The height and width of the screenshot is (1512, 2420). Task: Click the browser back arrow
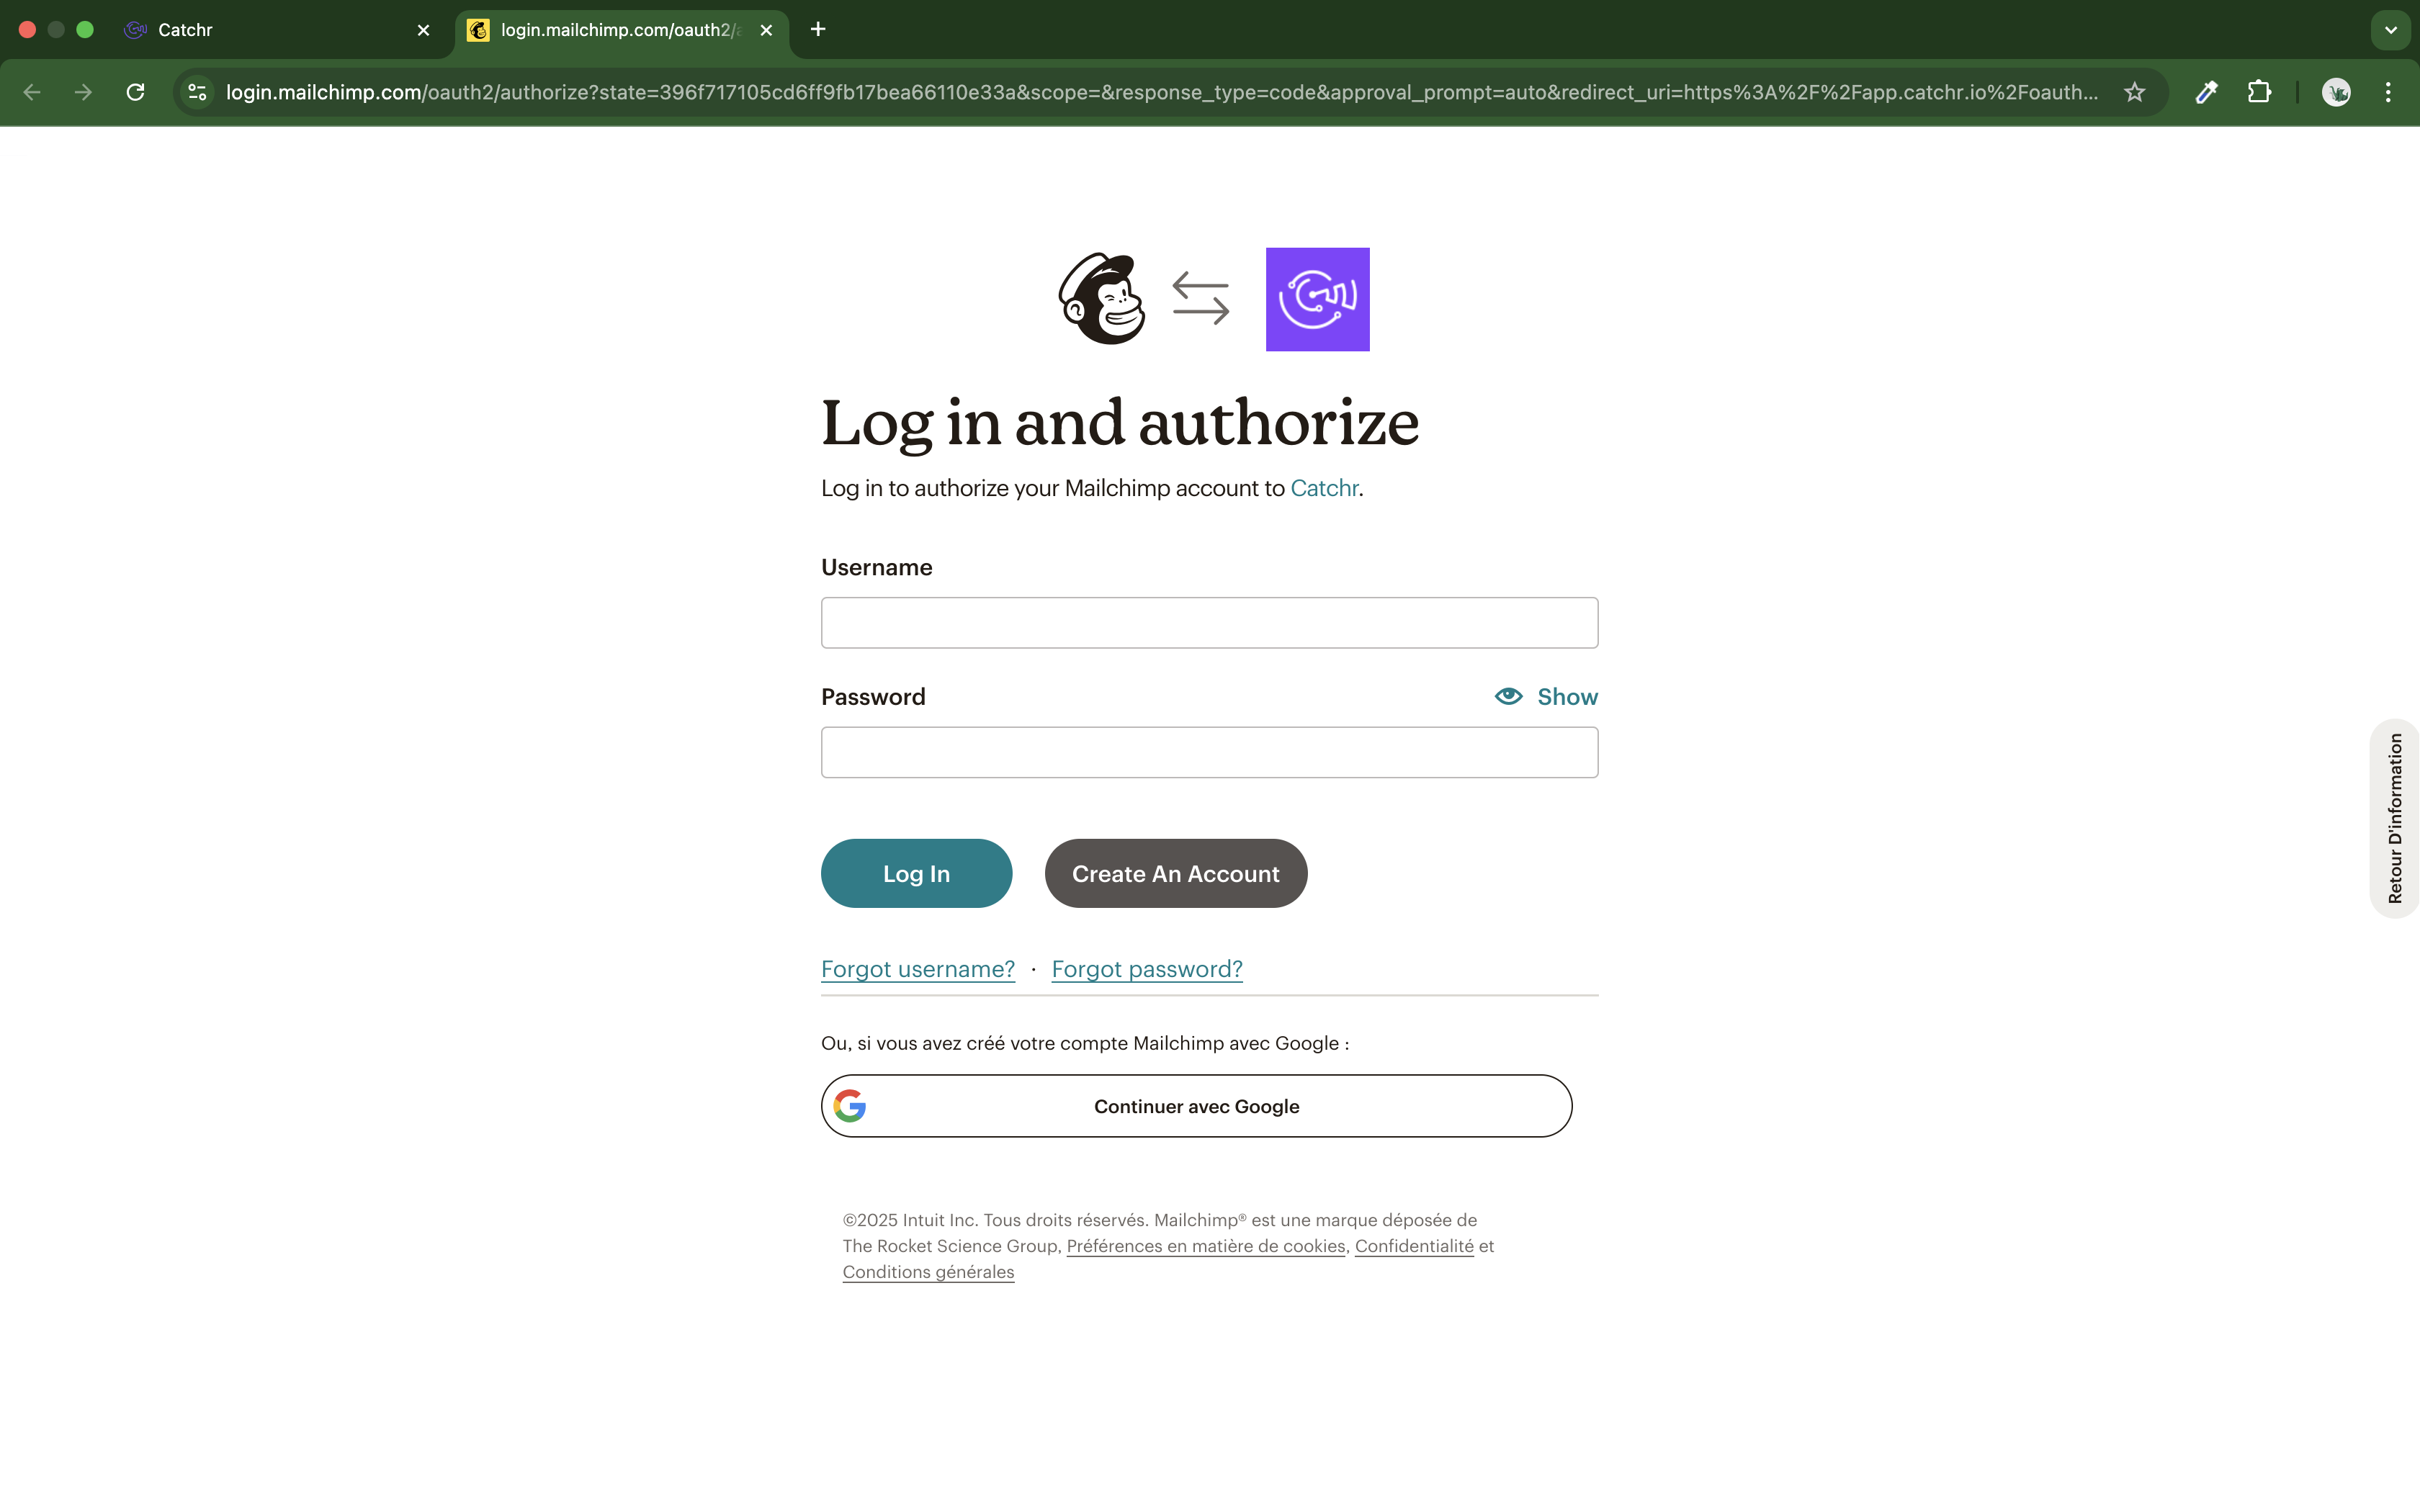tap(32, 92)
